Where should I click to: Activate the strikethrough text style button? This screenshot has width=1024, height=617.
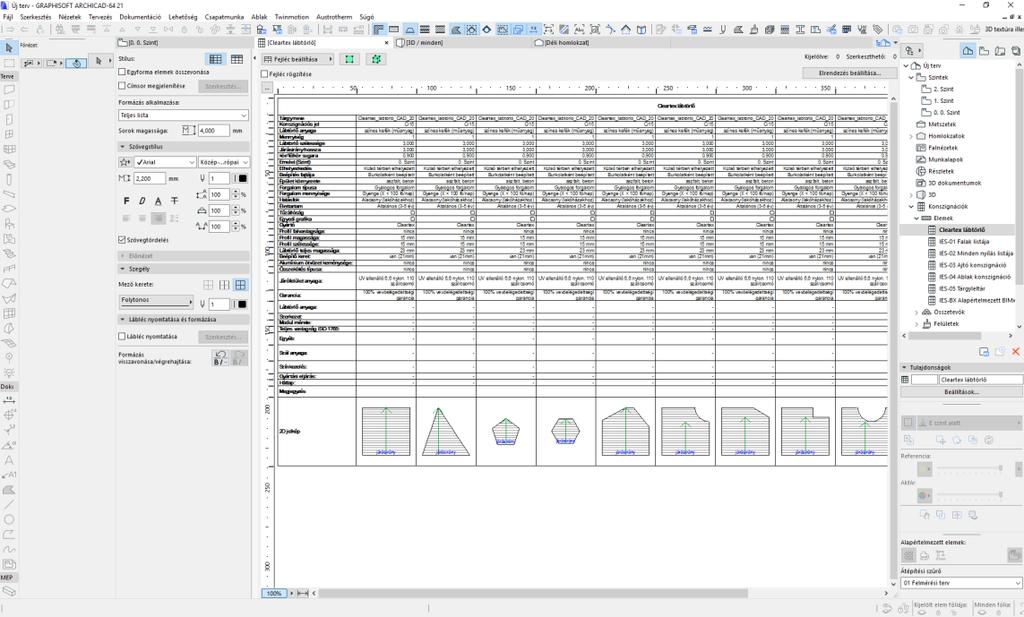[174, 201]
